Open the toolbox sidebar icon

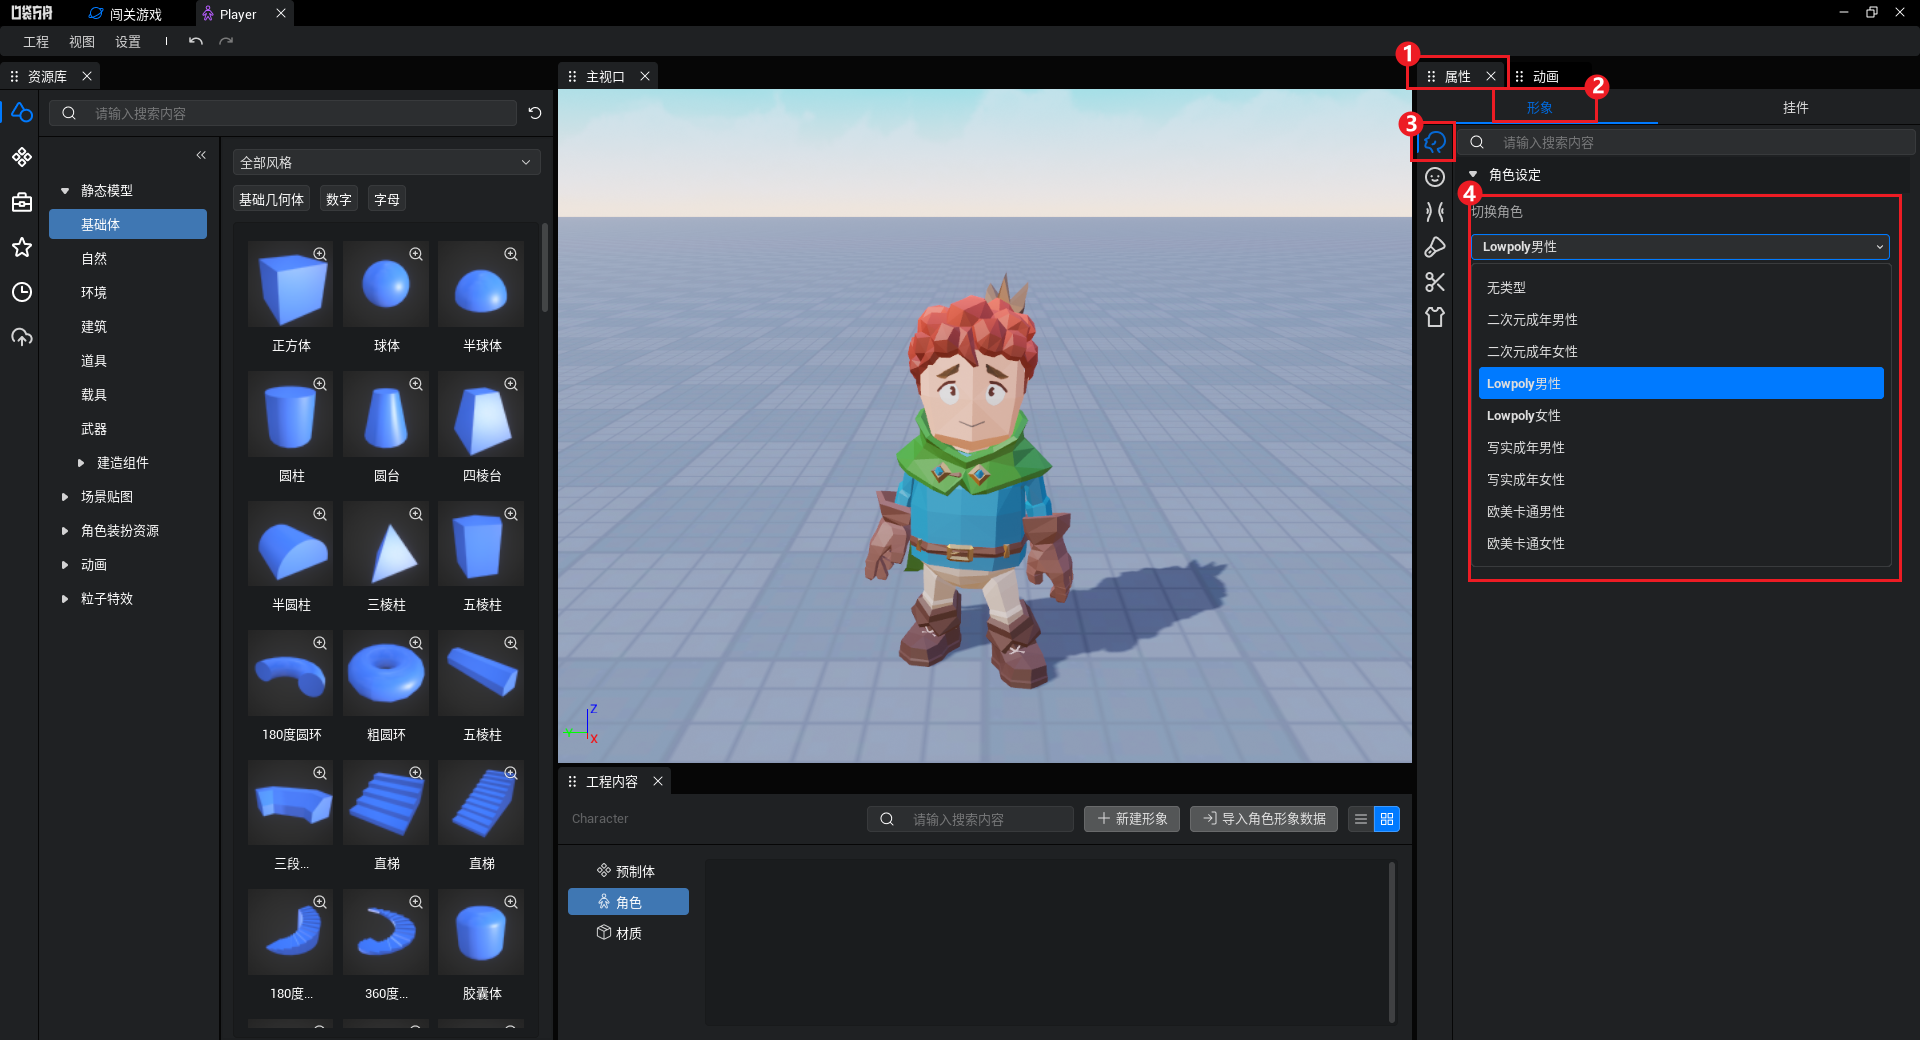pos(21,202)
